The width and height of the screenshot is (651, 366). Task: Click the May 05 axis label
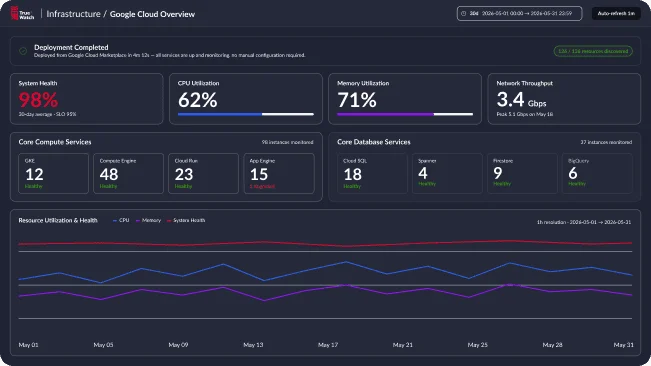point(103,345)
